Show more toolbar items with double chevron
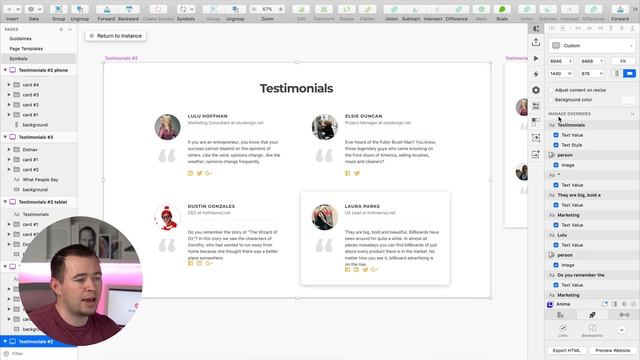640x360 pixels. (x=635, y=9)
